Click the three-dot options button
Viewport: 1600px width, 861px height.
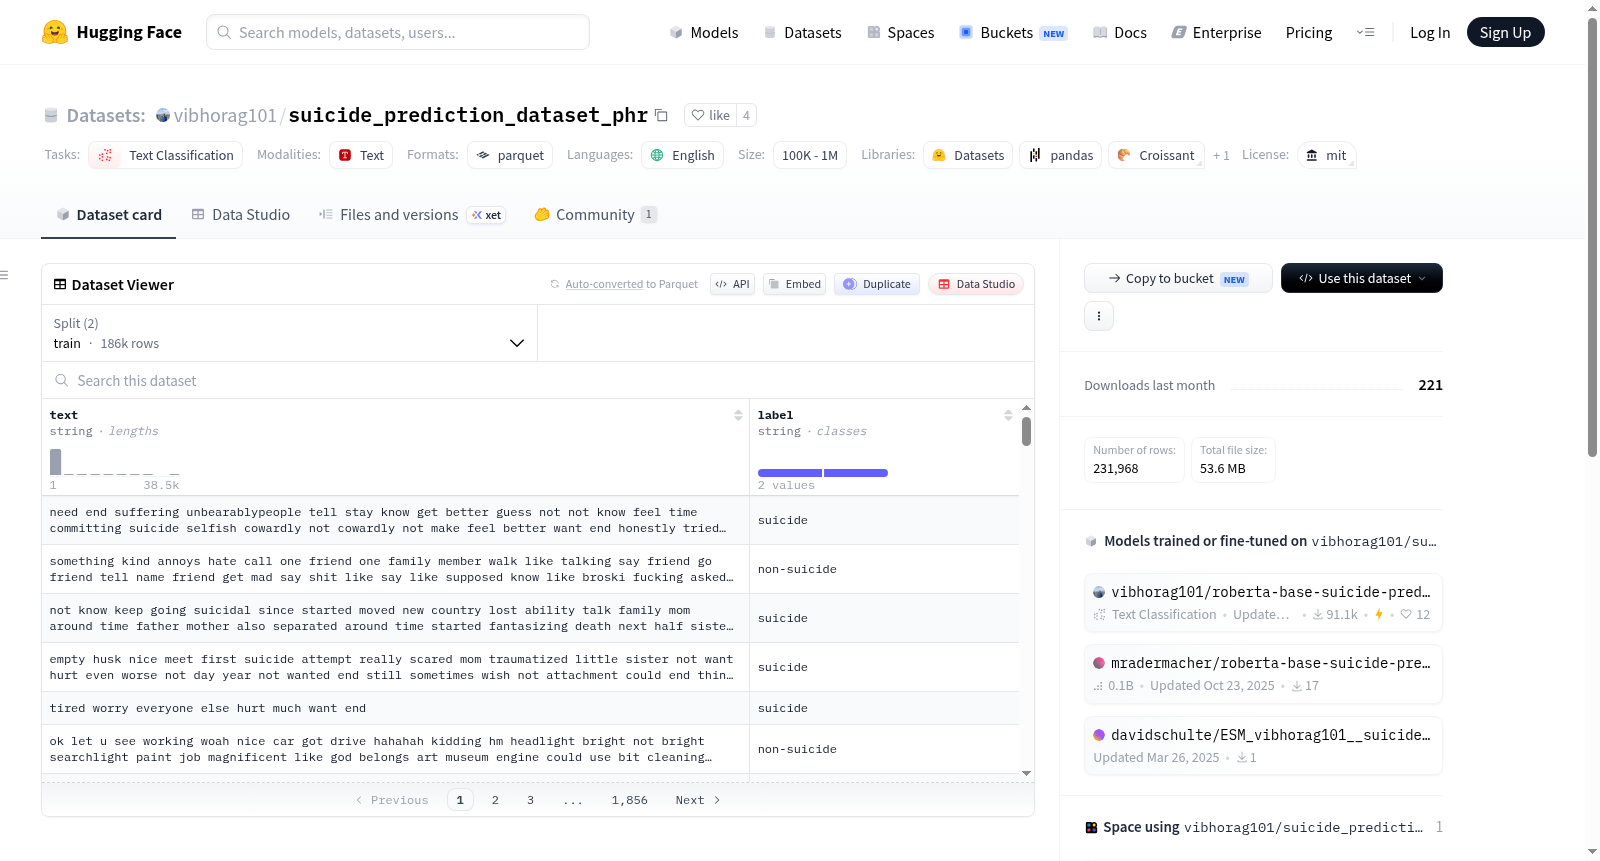click(1099, 316)
